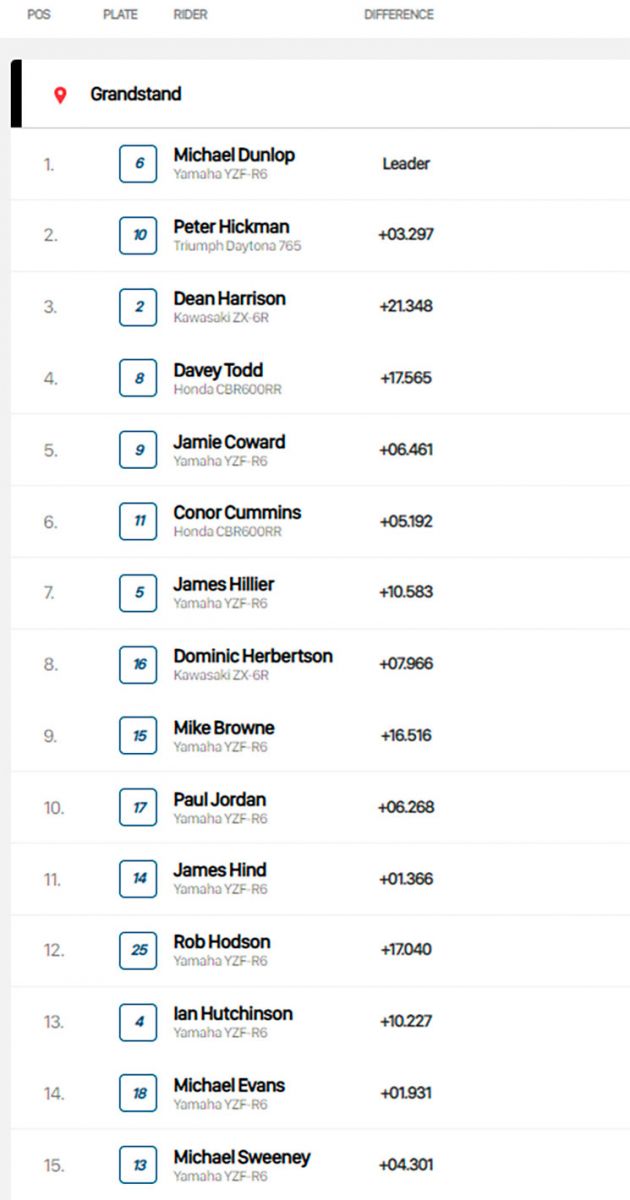Viewport: 630px width, 1200px height.
Task: Open Michael Dunlop rider name
Action: tap(234, 155)
